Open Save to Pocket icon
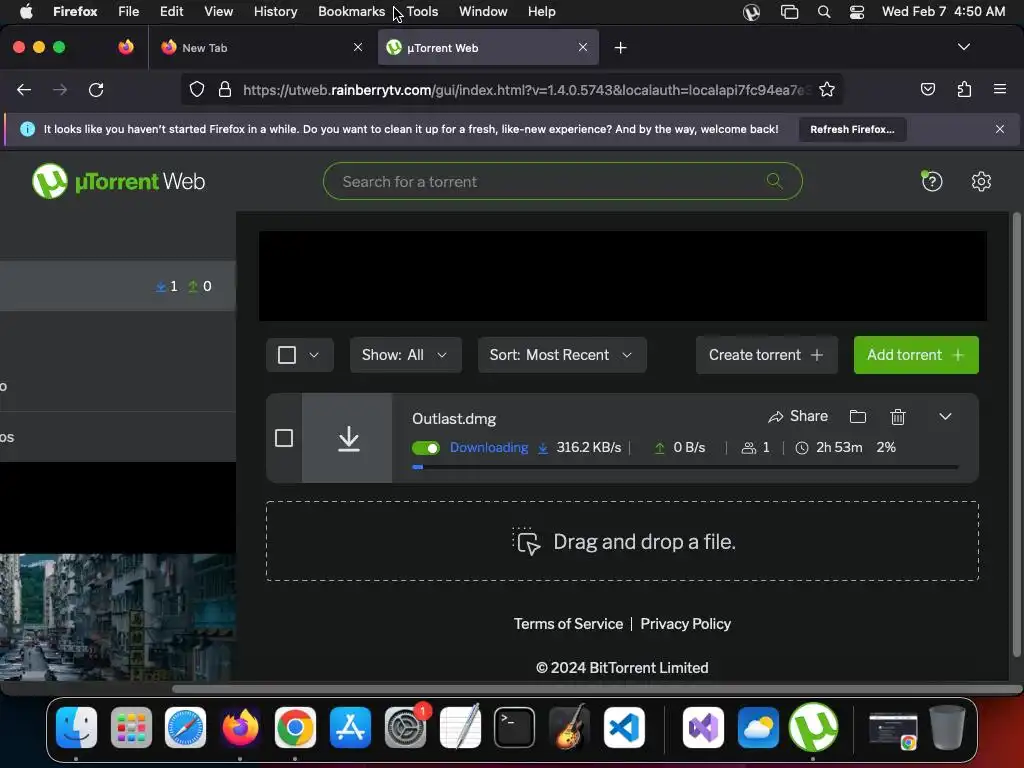 coord(927,89)
